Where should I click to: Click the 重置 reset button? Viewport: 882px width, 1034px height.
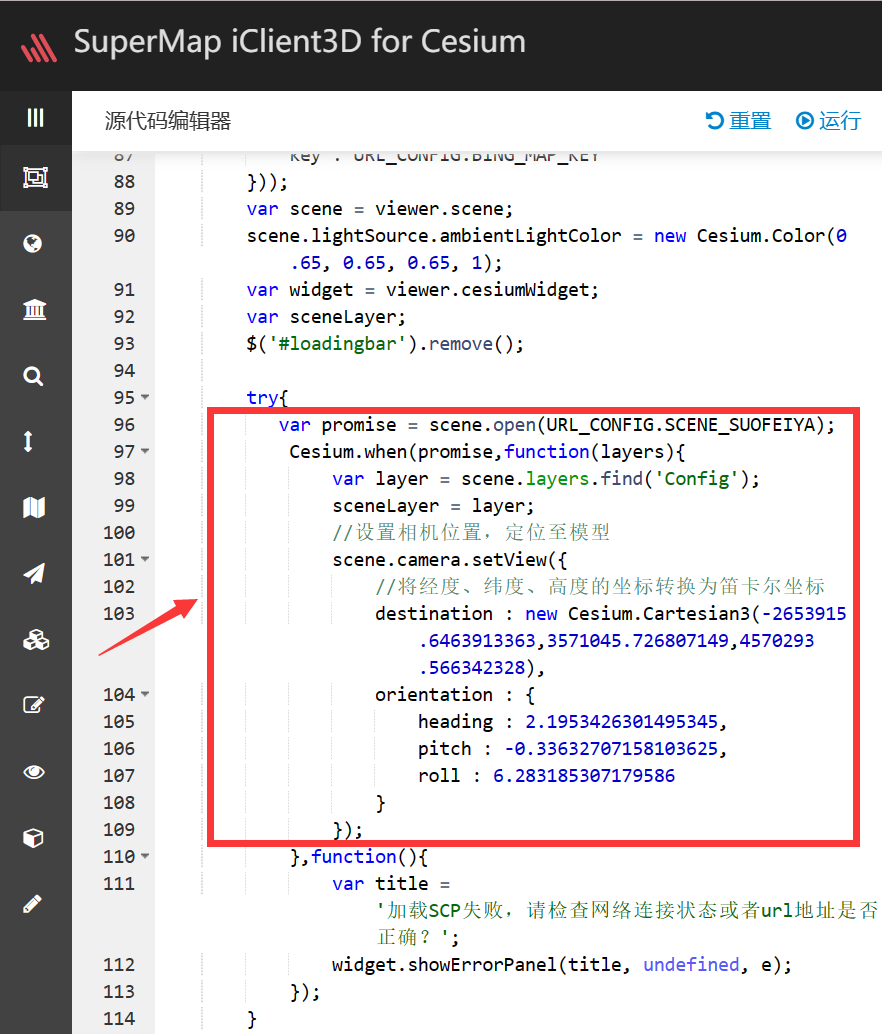point(738,121)
